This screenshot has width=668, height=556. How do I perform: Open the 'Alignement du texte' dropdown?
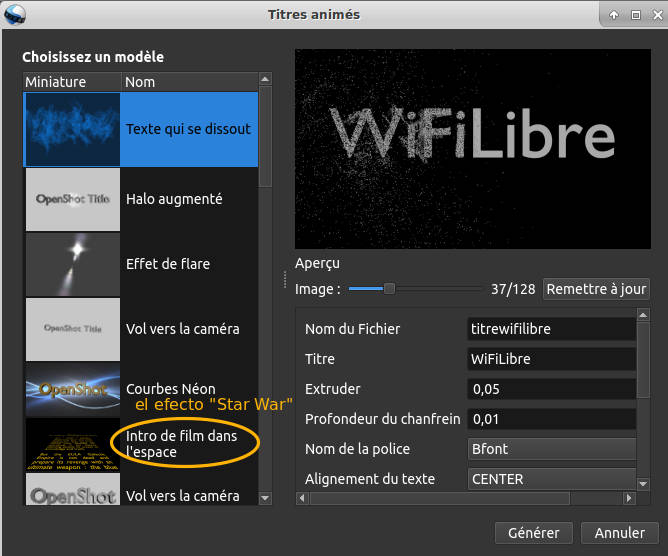click(x=552, y=479)
